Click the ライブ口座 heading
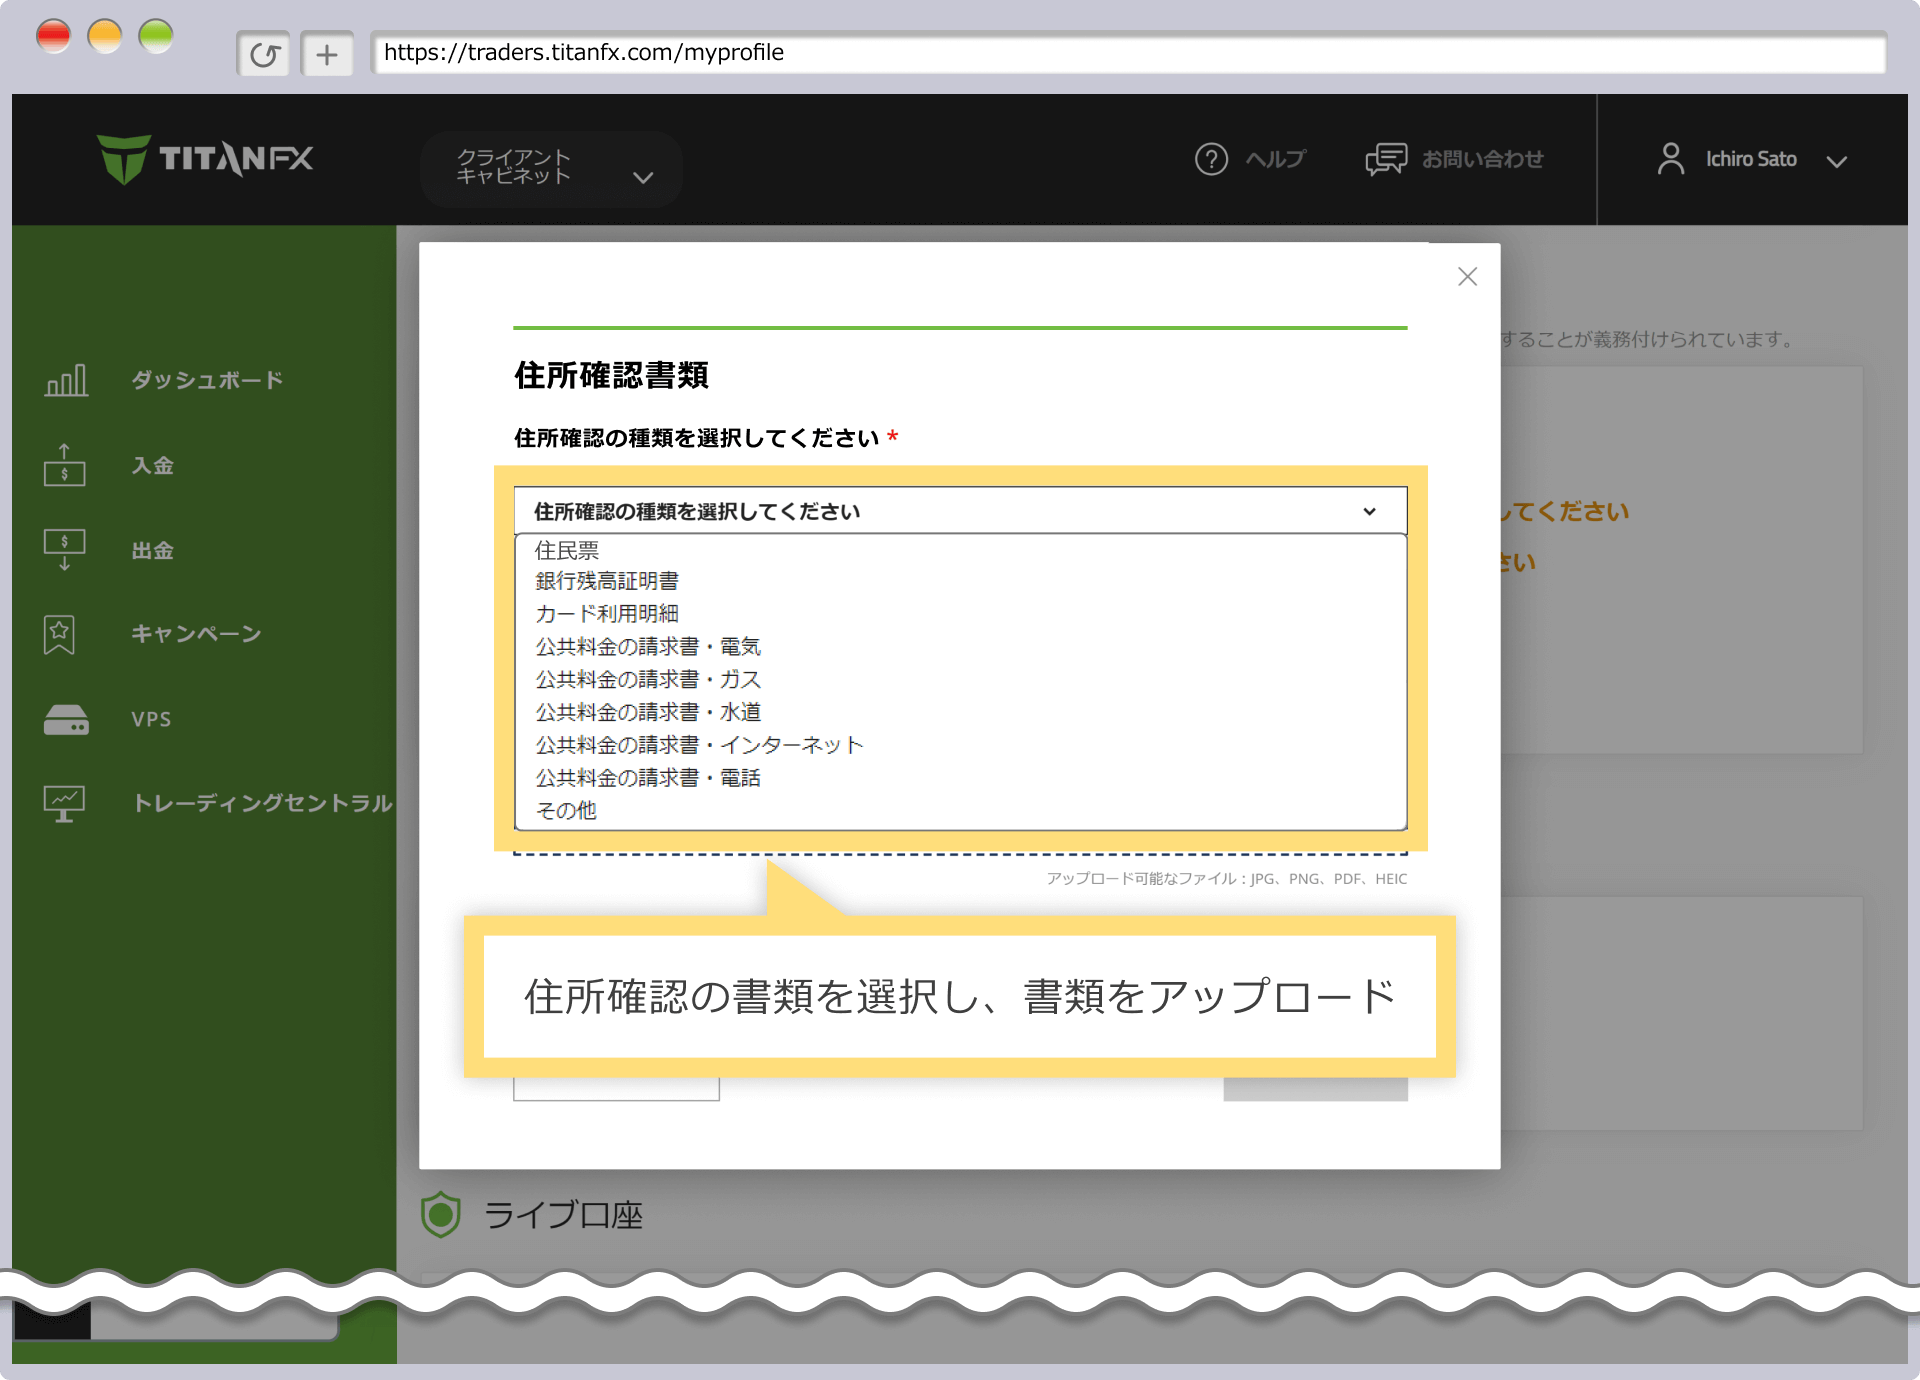The height and width of the screenshot is (1380, 1920). tap(564, 1215)
